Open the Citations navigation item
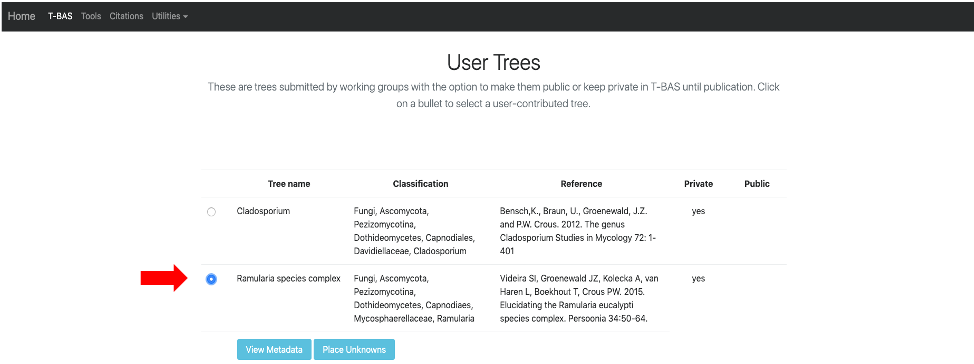Viewport: 974px width, 364px height. pyautogui.click(x=126, y=16)
